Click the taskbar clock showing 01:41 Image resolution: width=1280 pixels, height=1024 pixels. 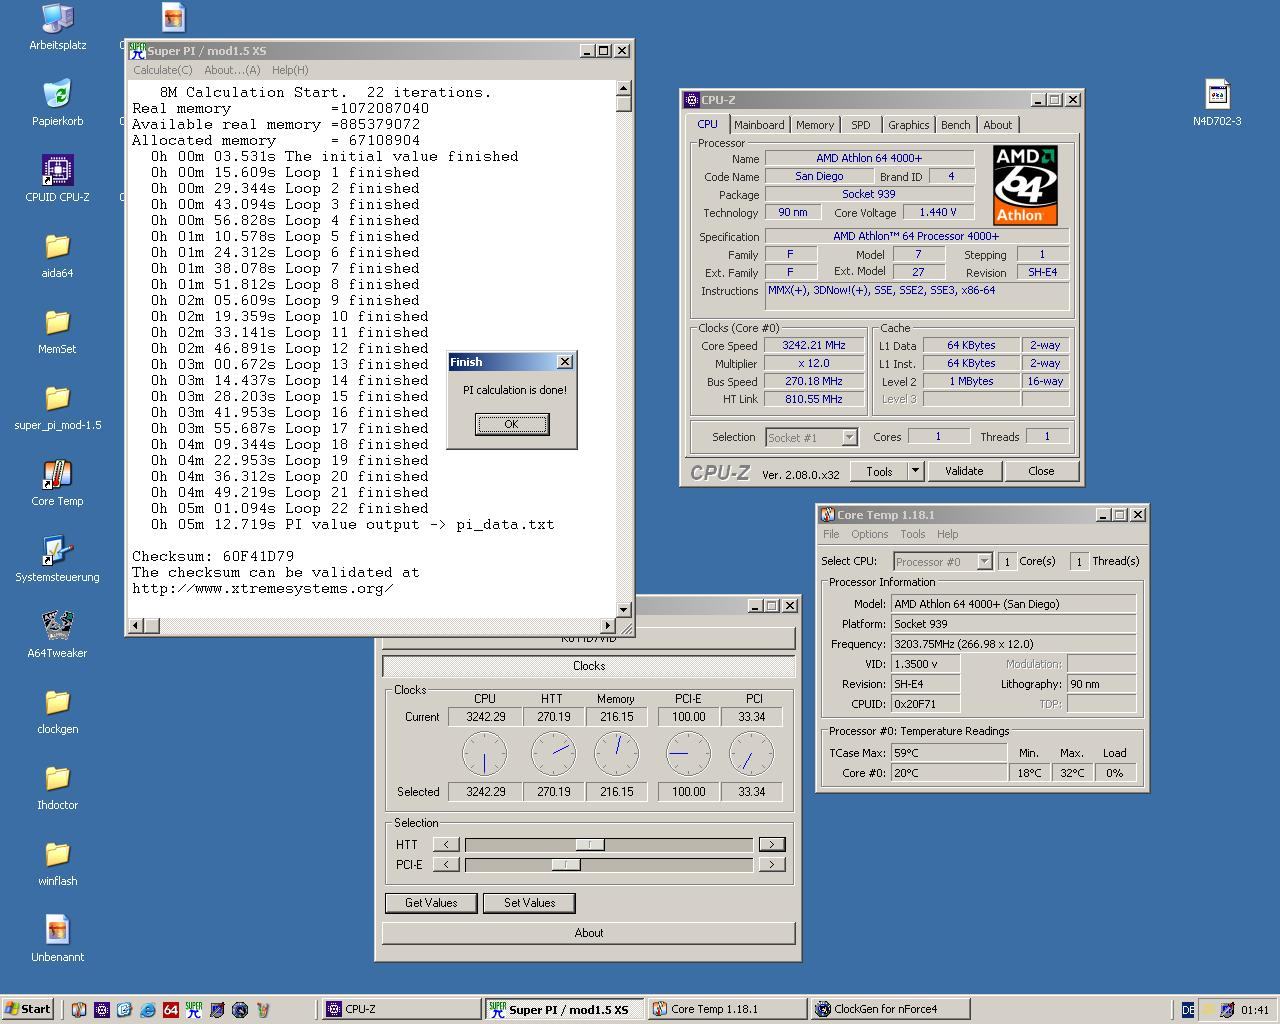(1254, 1010)
